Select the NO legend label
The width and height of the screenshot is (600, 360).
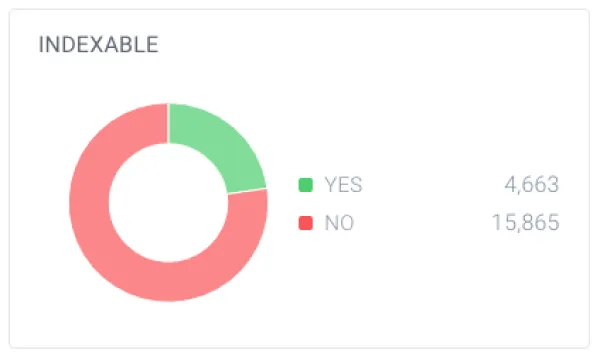tap(339, 223)
